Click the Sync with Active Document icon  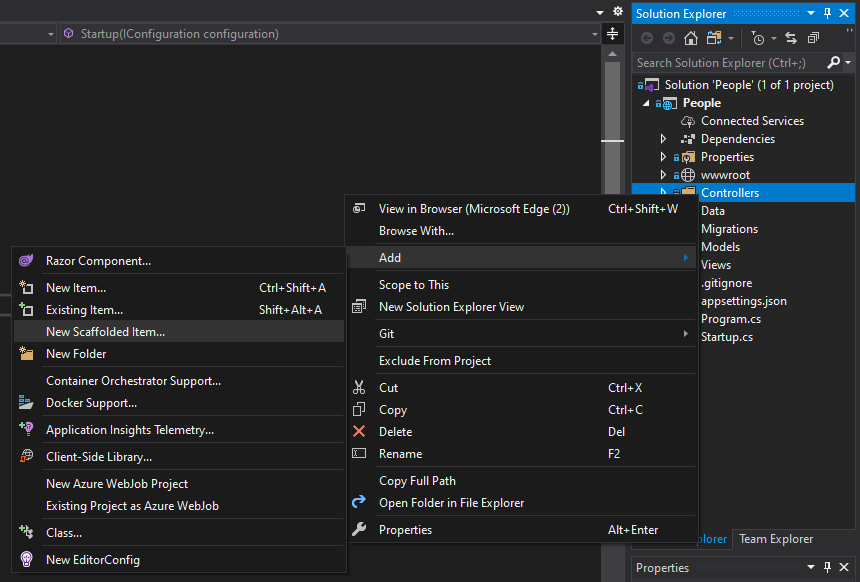[x=790, y=38]
